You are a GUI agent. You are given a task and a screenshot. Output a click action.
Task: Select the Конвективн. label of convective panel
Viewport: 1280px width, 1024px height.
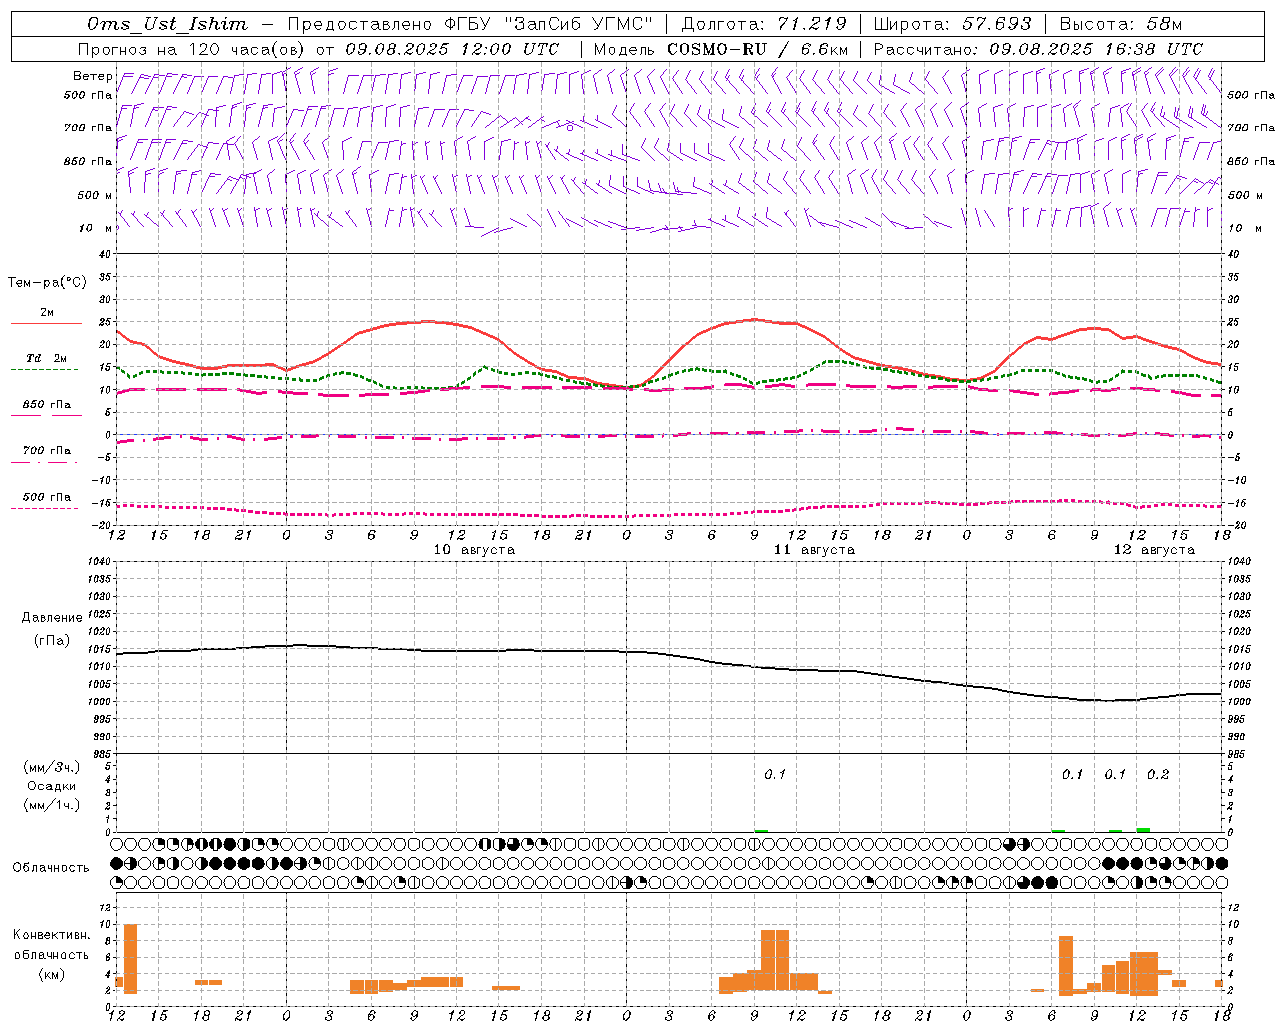tap(51, 935)
